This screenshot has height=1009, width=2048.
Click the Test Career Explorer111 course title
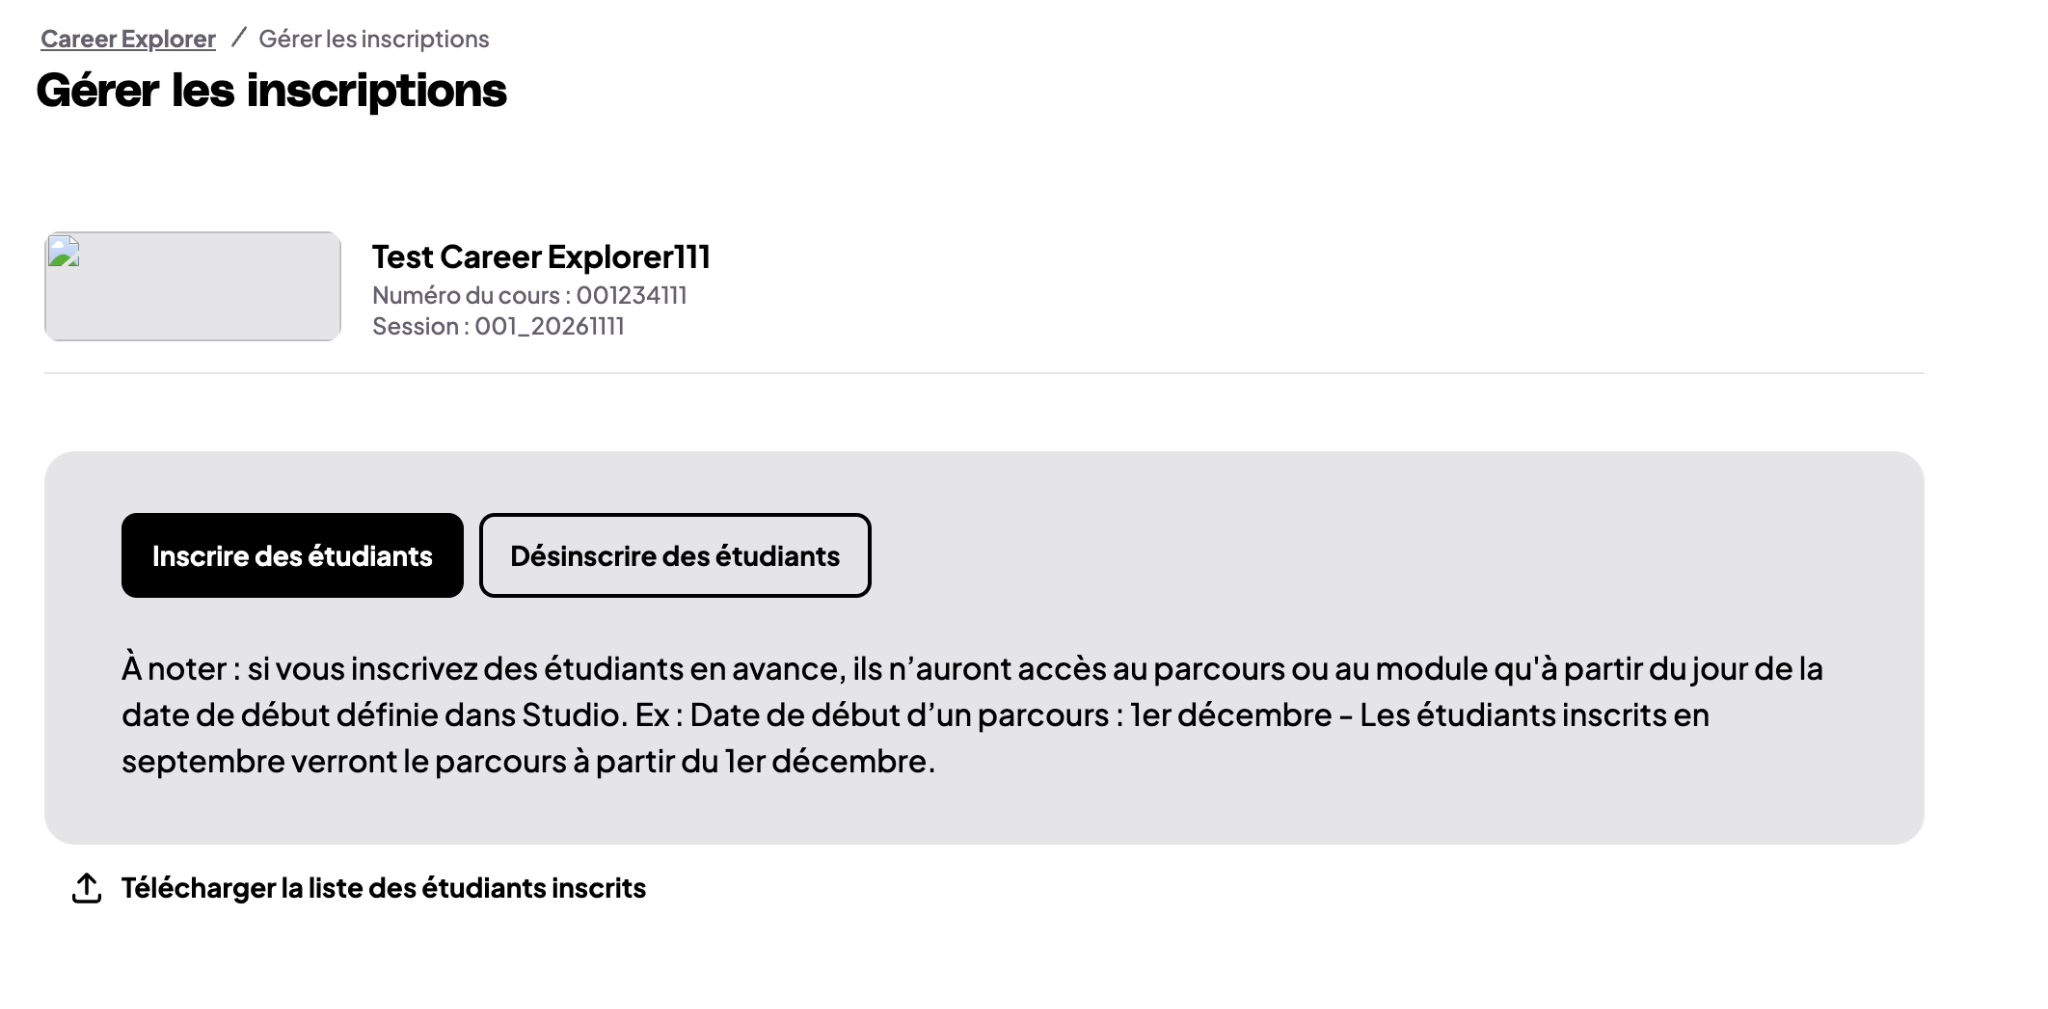point(541,257)
